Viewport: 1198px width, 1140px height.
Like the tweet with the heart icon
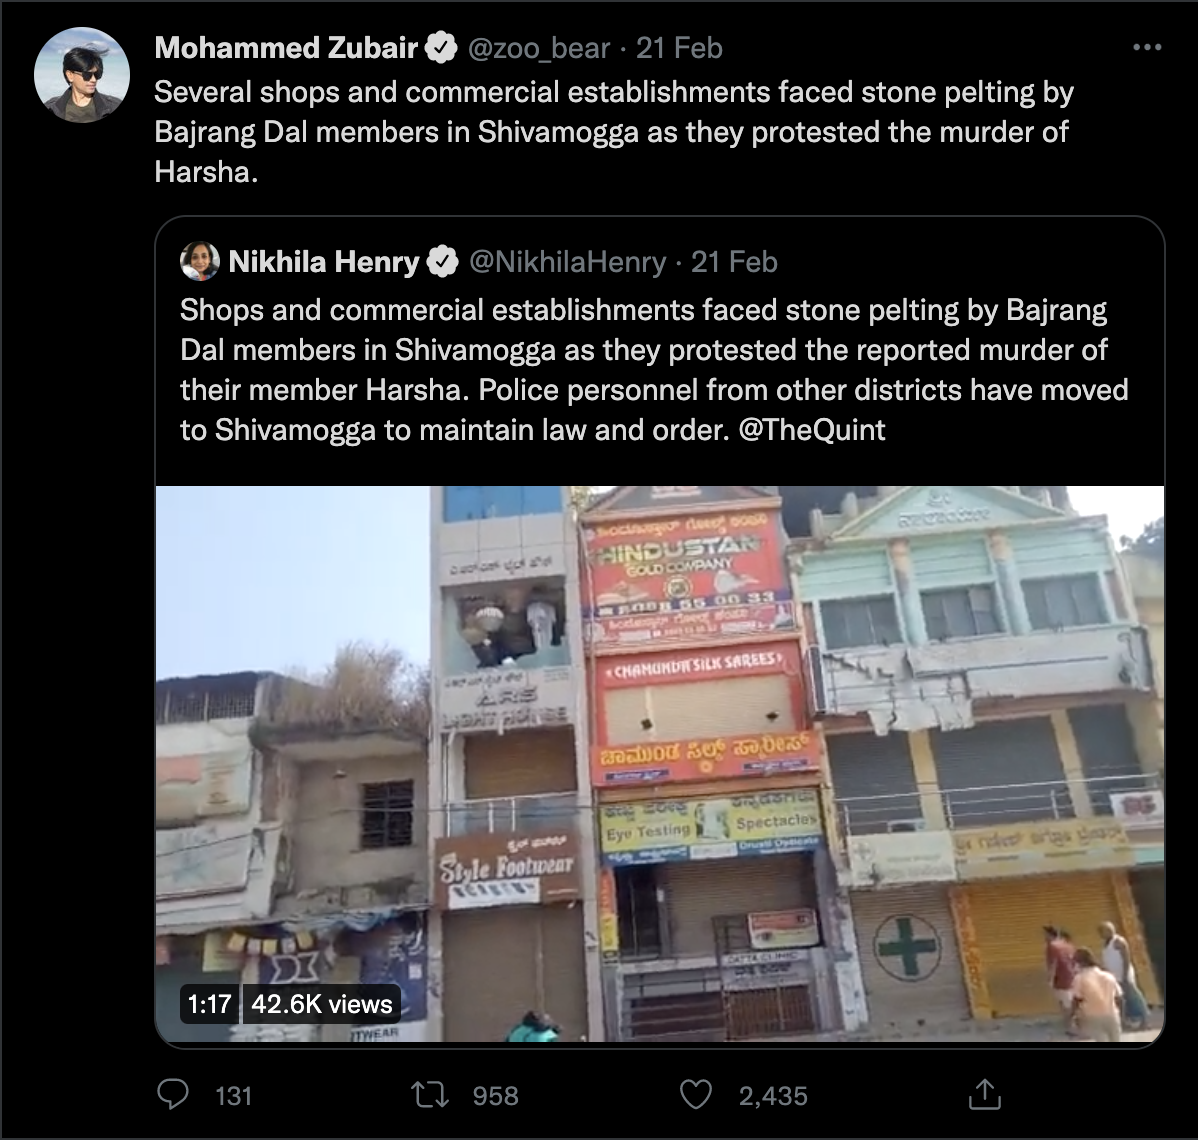pos(695,1095)
